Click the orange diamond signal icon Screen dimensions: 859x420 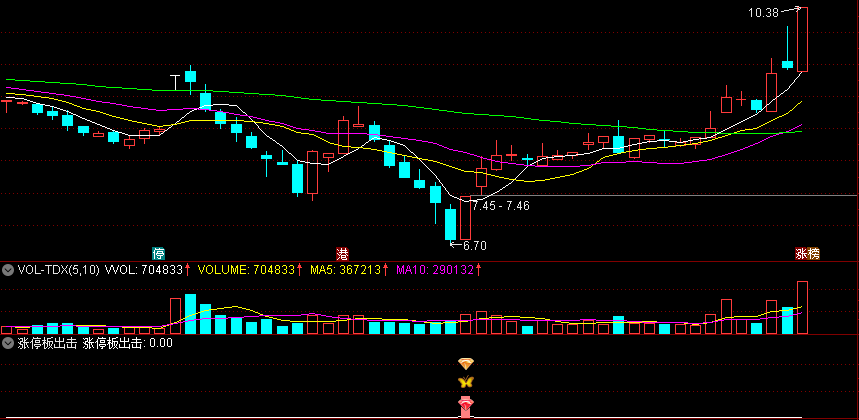point(466,364)
